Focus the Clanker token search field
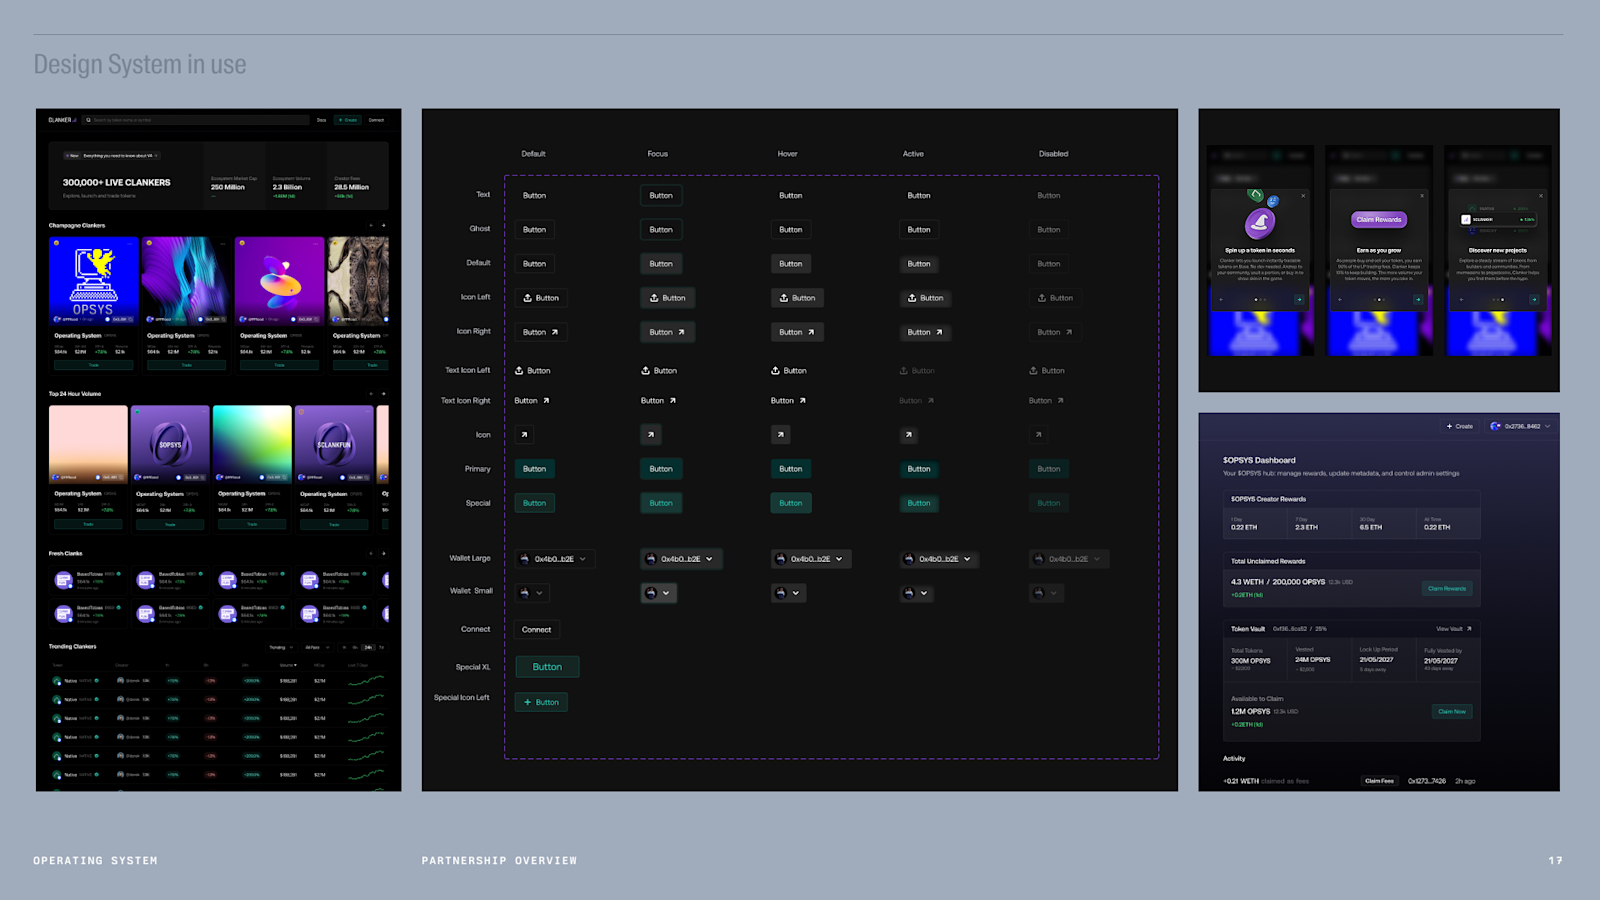1600x900 pixels. point(196,120)
